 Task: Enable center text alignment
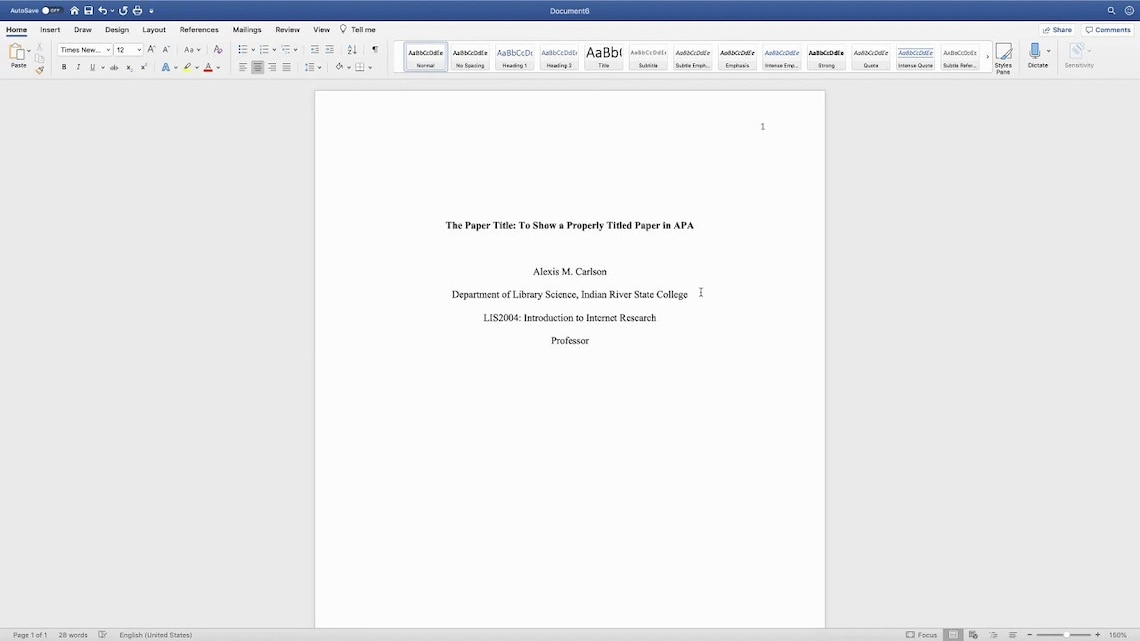tap(257, 67)
